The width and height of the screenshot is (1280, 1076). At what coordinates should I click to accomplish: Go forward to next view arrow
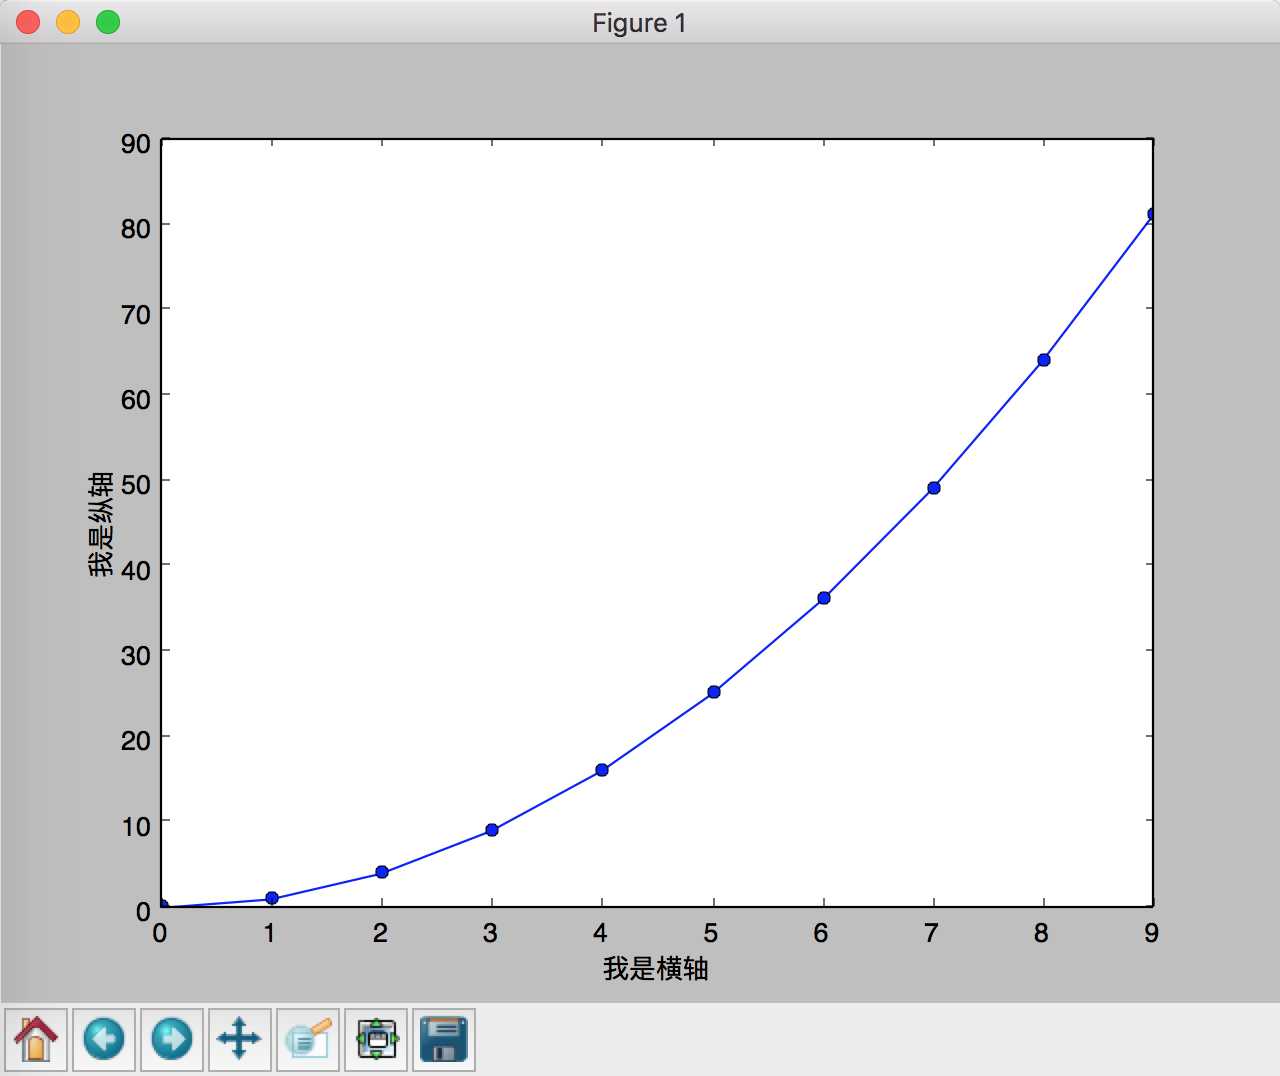tap(172, 1039)
